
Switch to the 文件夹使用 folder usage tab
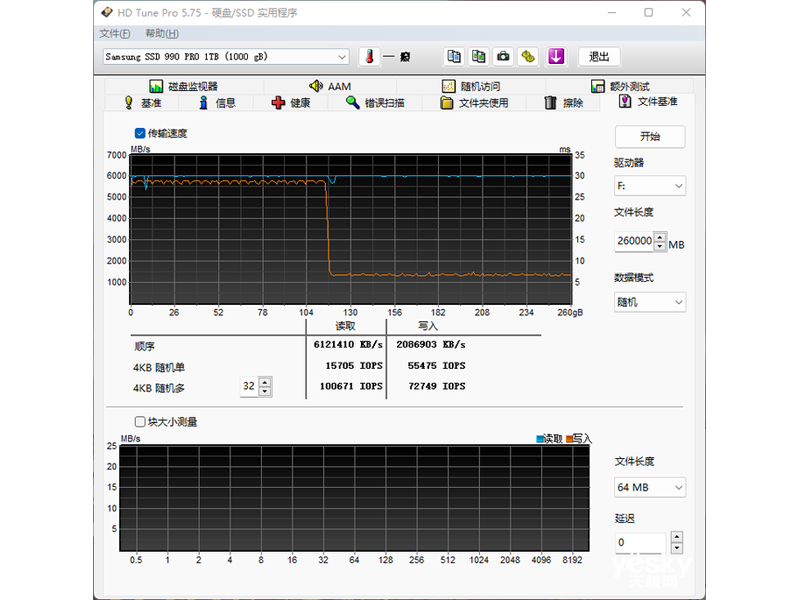[474, 103]
